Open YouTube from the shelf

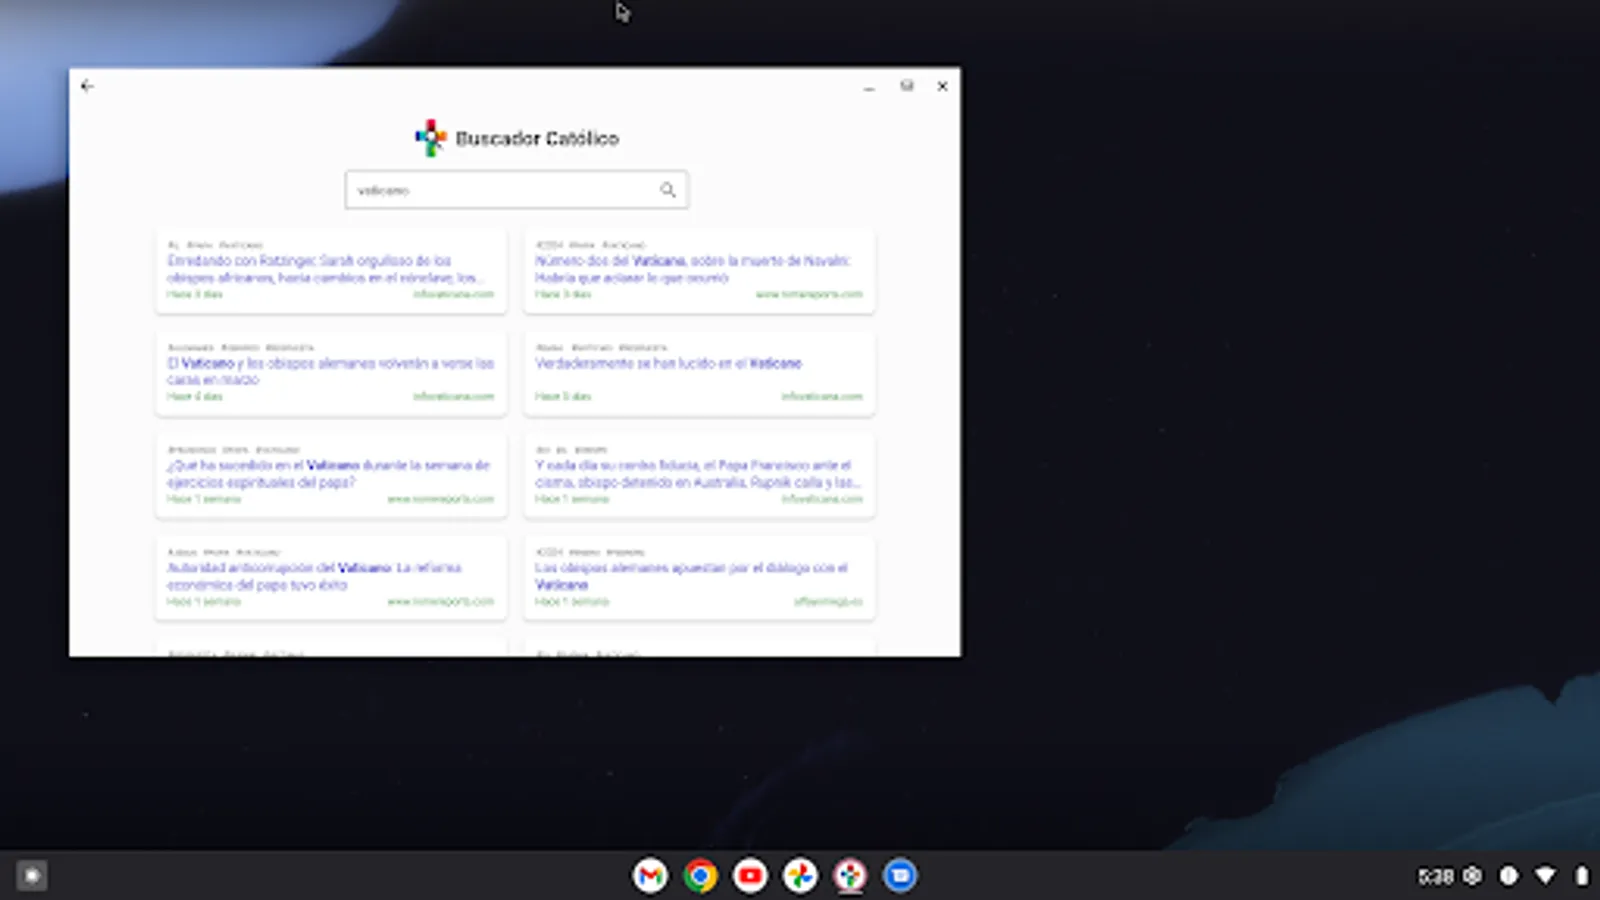tap(751, 875)
